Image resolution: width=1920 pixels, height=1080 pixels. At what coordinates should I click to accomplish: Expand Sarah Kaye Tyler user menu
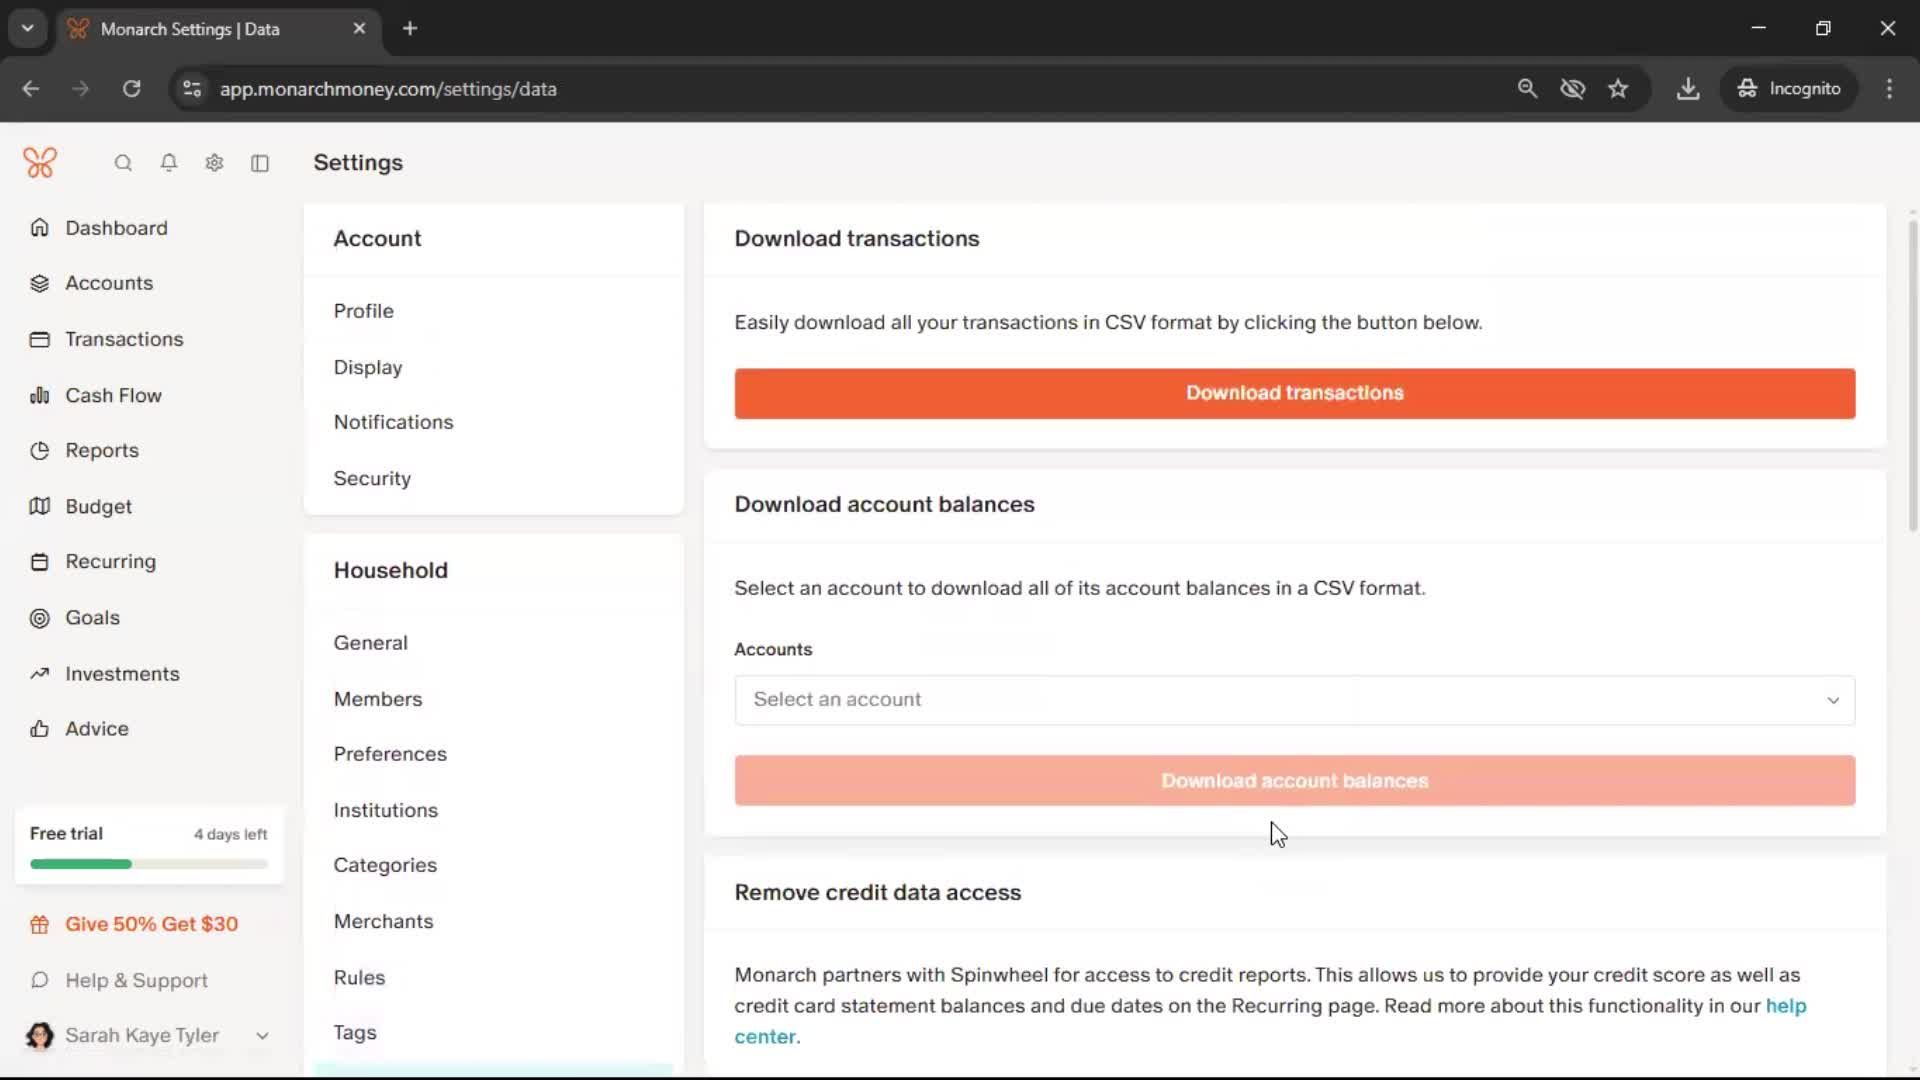pyautogui.click(x=148, y=1036)
